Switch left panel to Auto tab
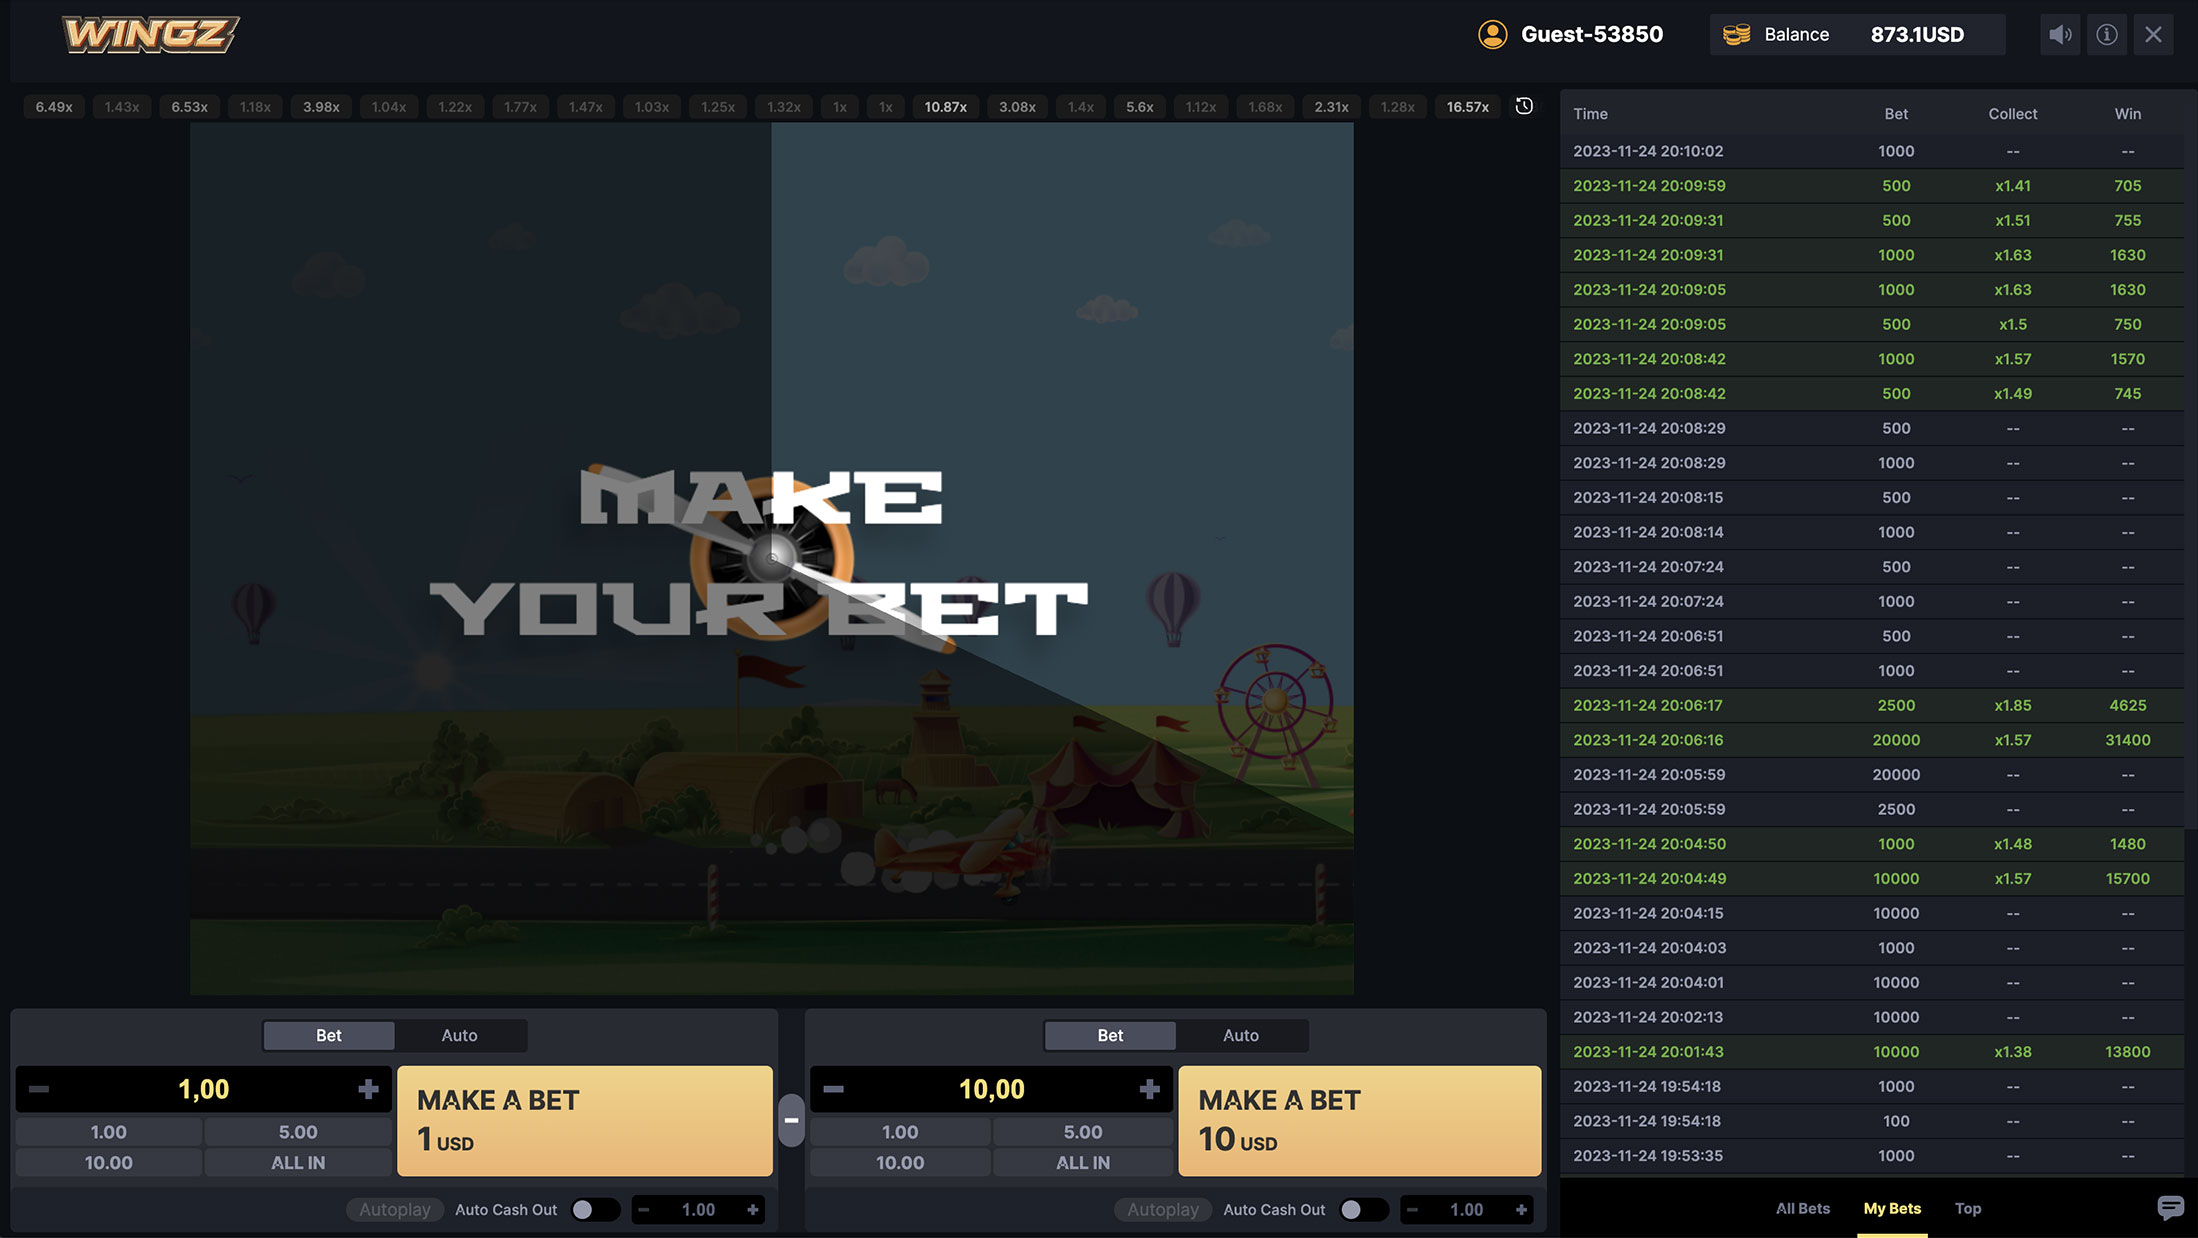The width and height of the screenshot is (2198, 1238). coord(459,1035)
